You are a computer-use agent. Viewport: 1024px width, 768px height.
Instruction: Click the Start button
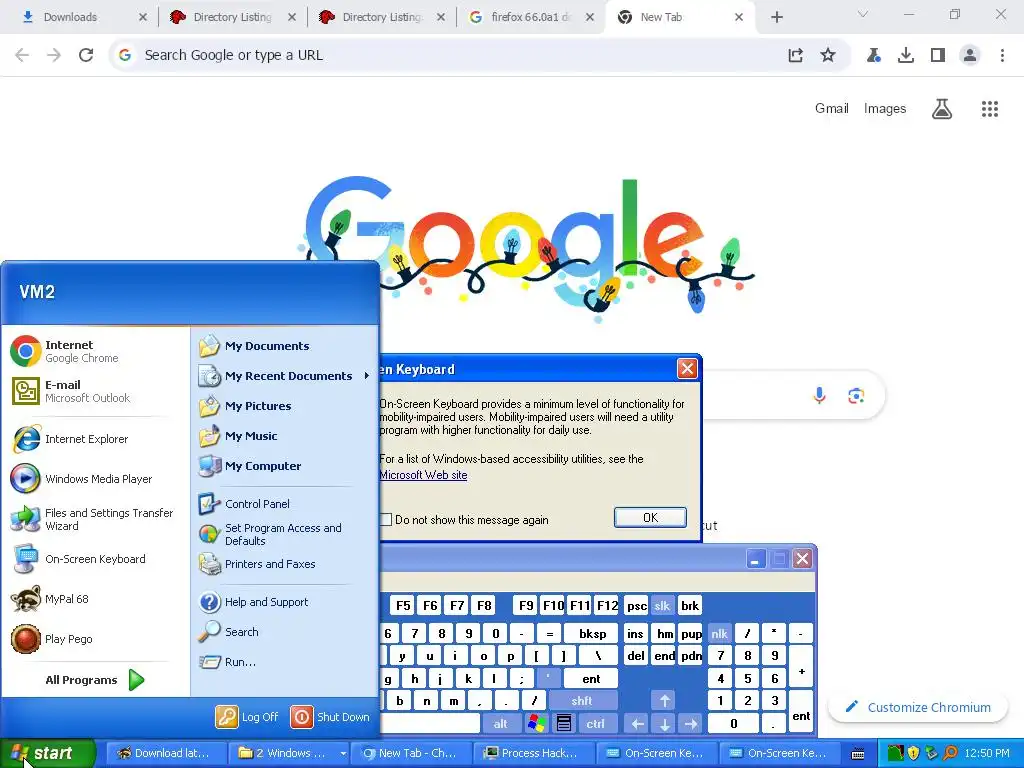(x=47, y=753)
